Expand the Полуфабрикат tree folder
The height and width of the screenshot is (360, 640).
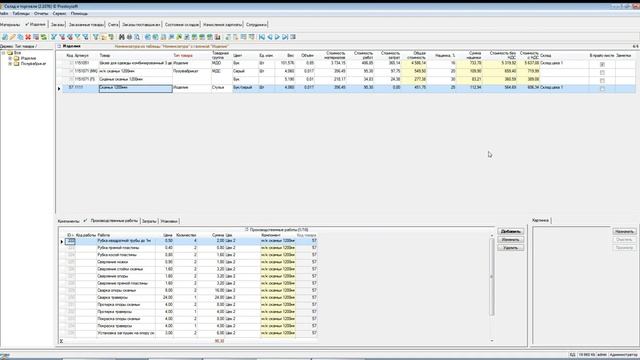(x=10, y=64)
